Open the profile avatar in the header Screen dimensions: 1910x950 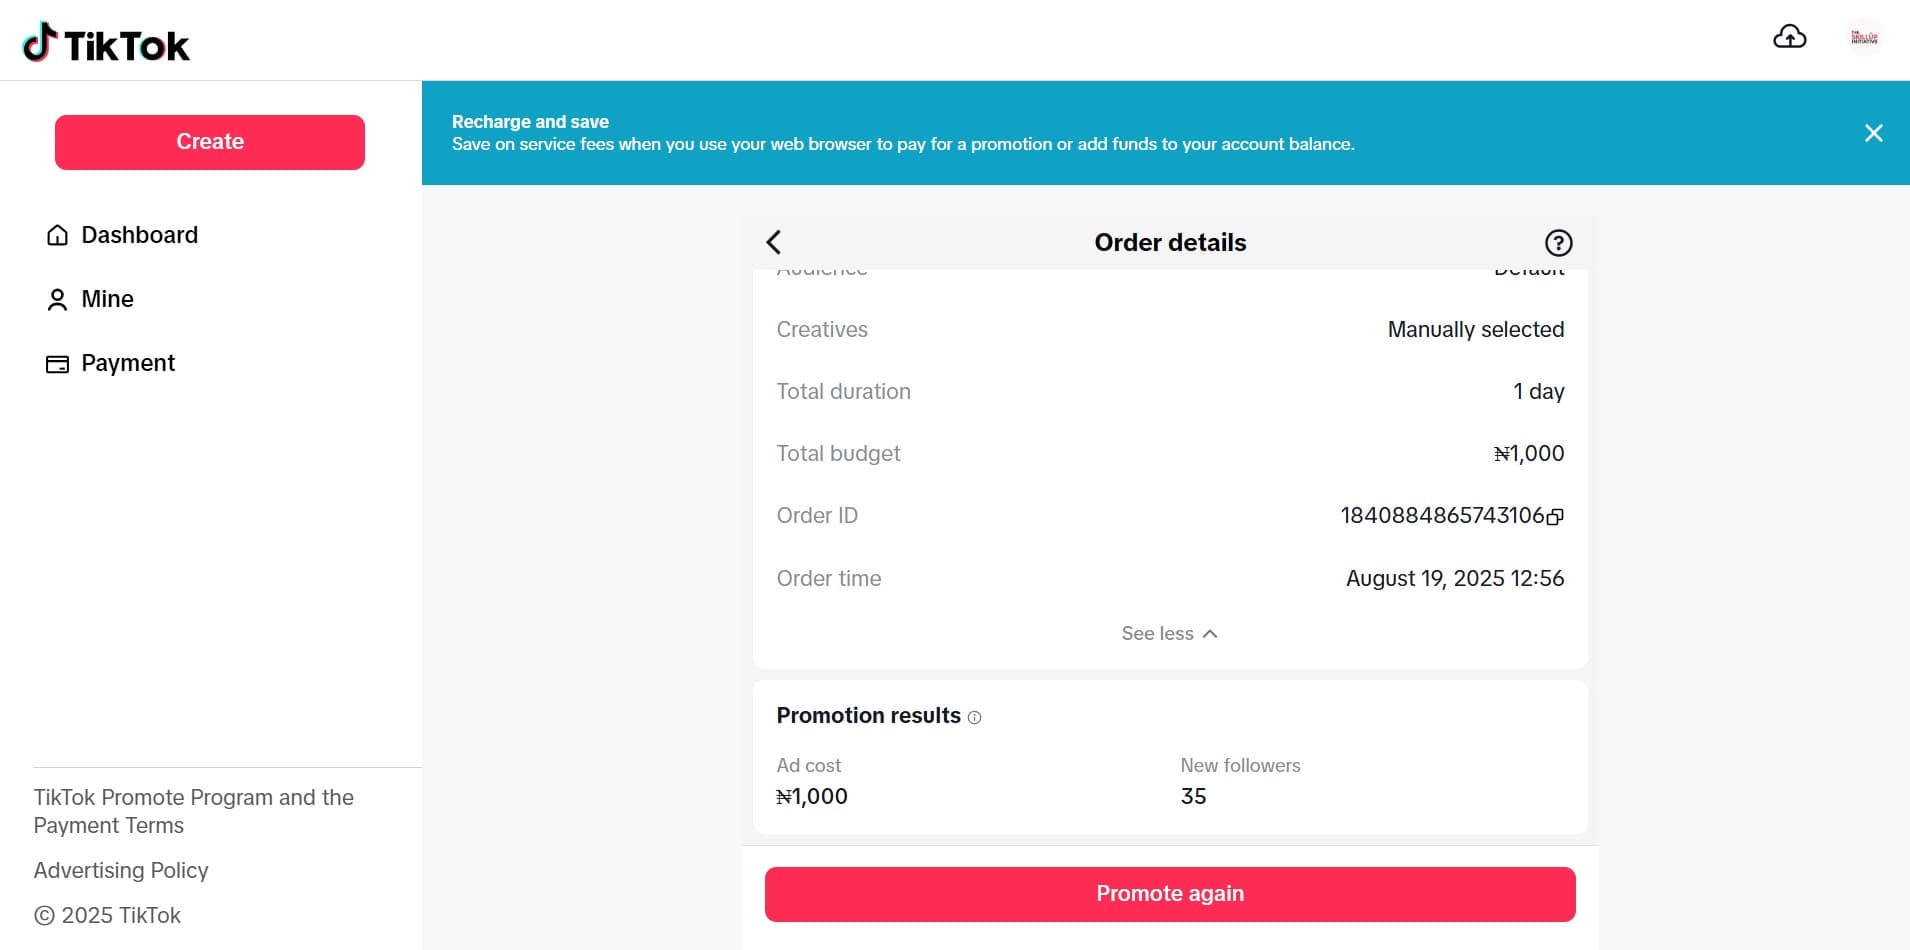click(x=1864, y=38)
